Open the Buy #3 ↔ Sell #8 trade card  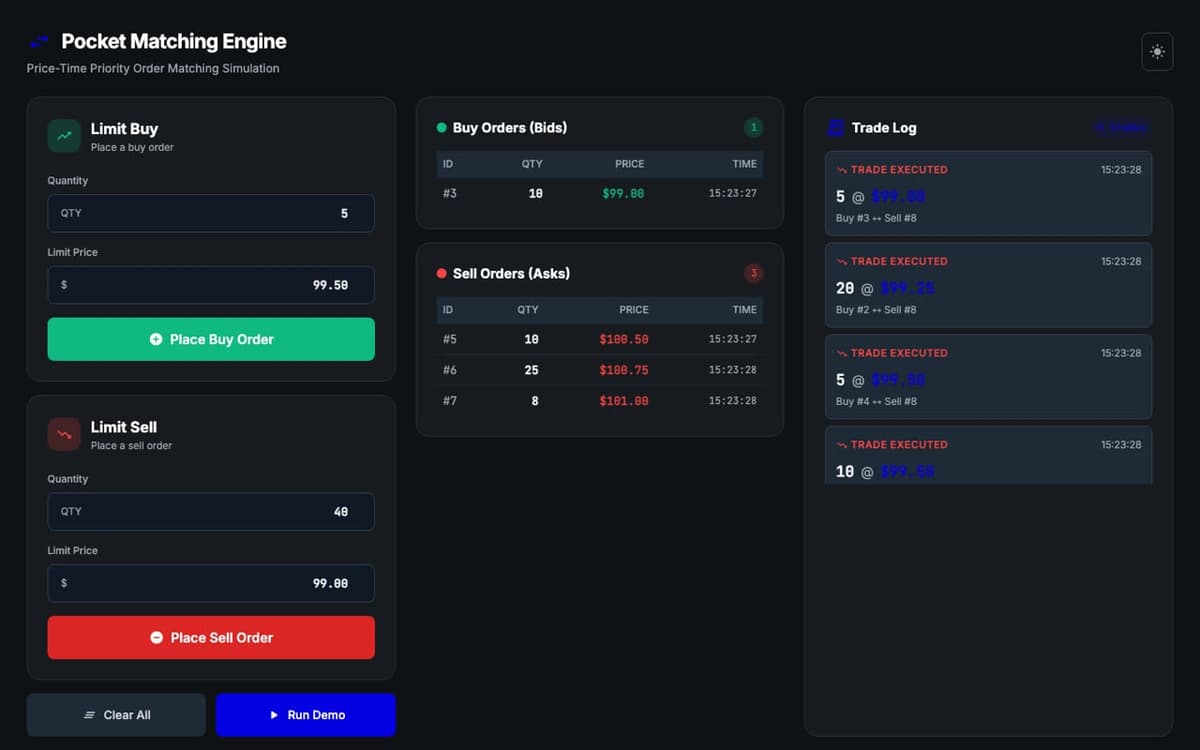point(988,193)
